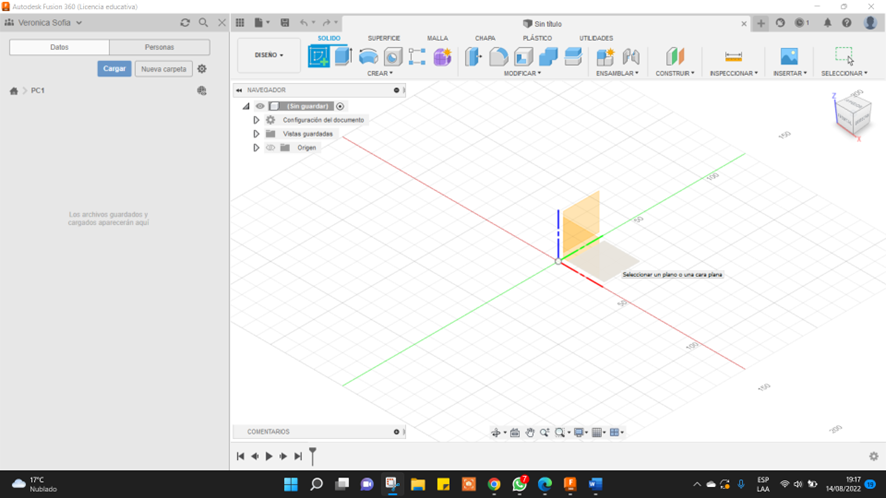Open the INSERTAR dropdown menu
This screenshot has height=498, width=886.
(790, 73)
